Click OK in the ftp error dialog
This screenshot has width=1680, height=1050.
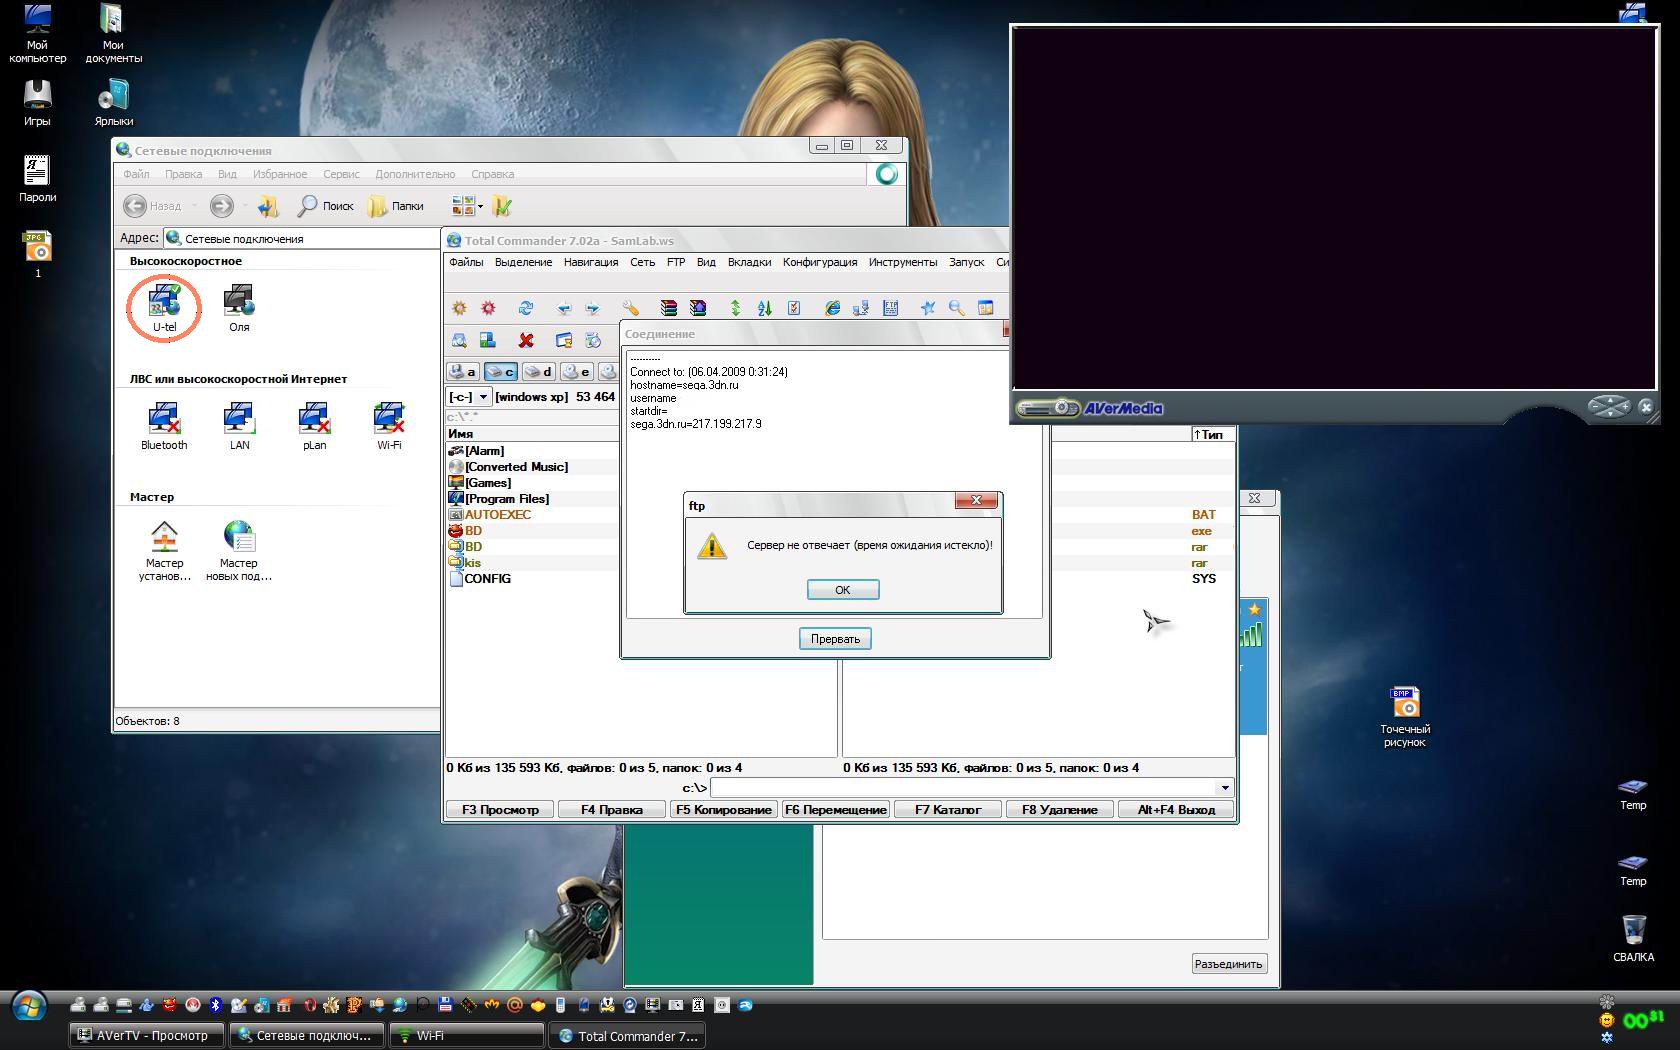843,590
